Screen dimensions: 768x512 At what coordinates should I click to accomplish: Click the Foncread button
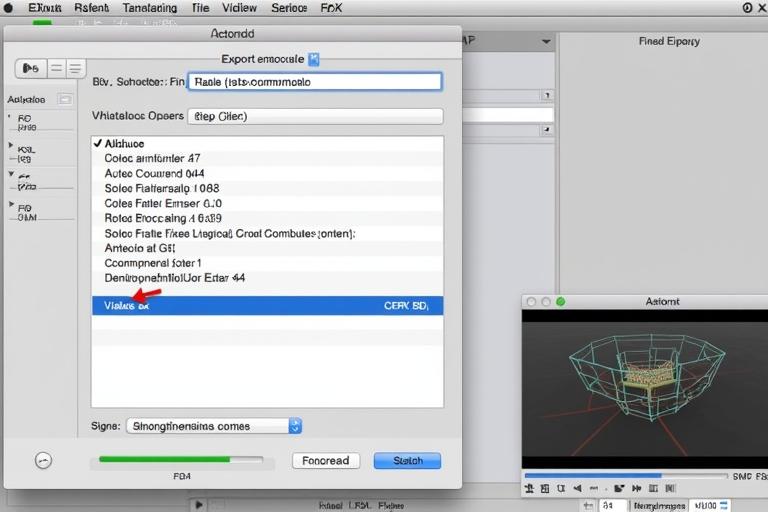[326, 461]
